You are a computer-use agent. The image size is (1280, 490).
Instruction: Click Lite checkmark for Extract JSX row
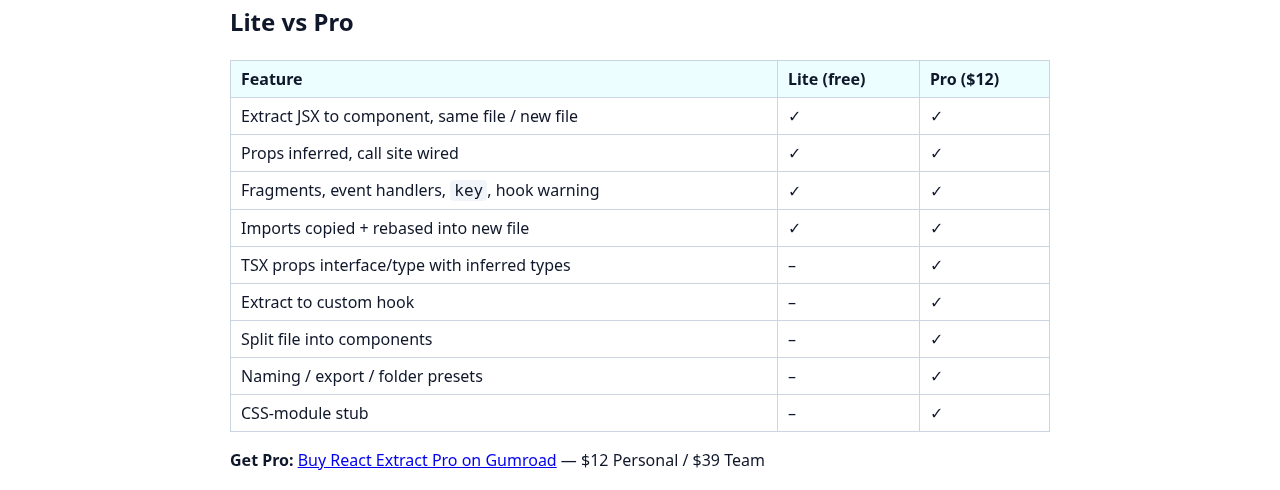point(794,116)
